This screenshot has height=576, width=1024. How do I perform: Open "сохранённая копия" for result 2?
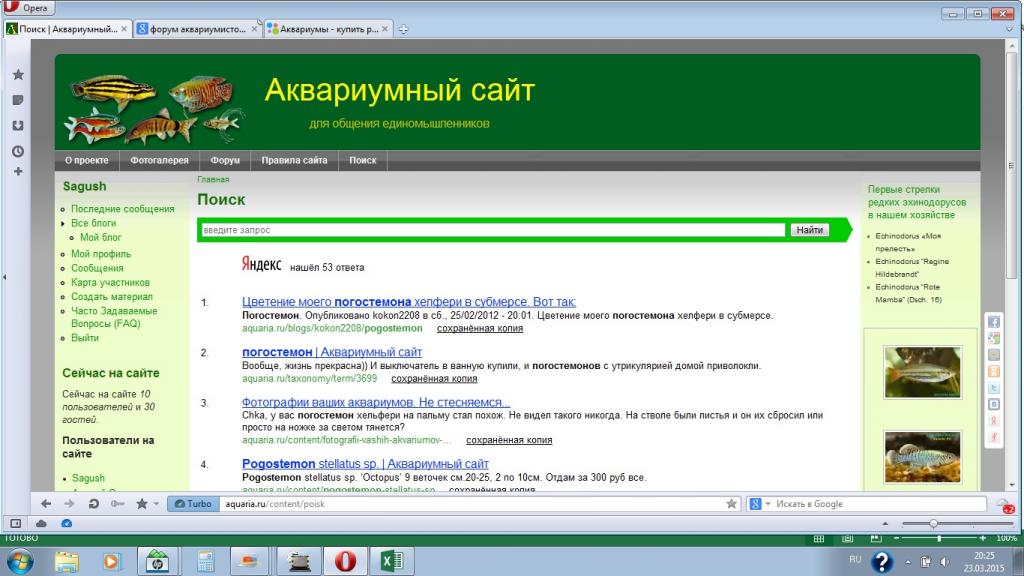pos(434,379)
